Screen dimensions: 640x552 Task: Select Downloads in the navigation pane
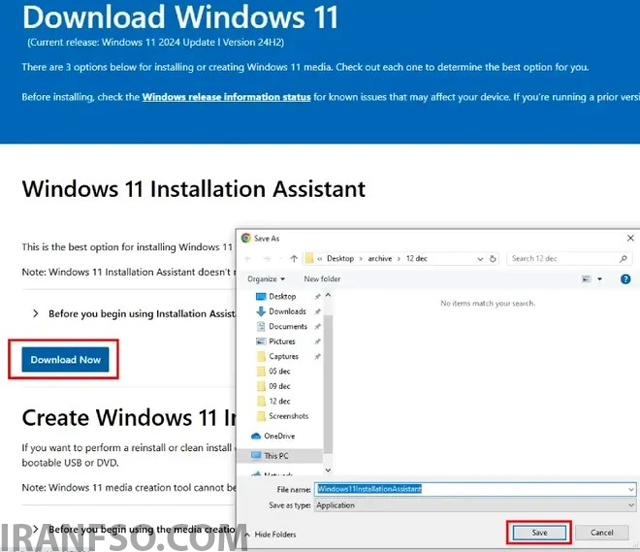287,311
